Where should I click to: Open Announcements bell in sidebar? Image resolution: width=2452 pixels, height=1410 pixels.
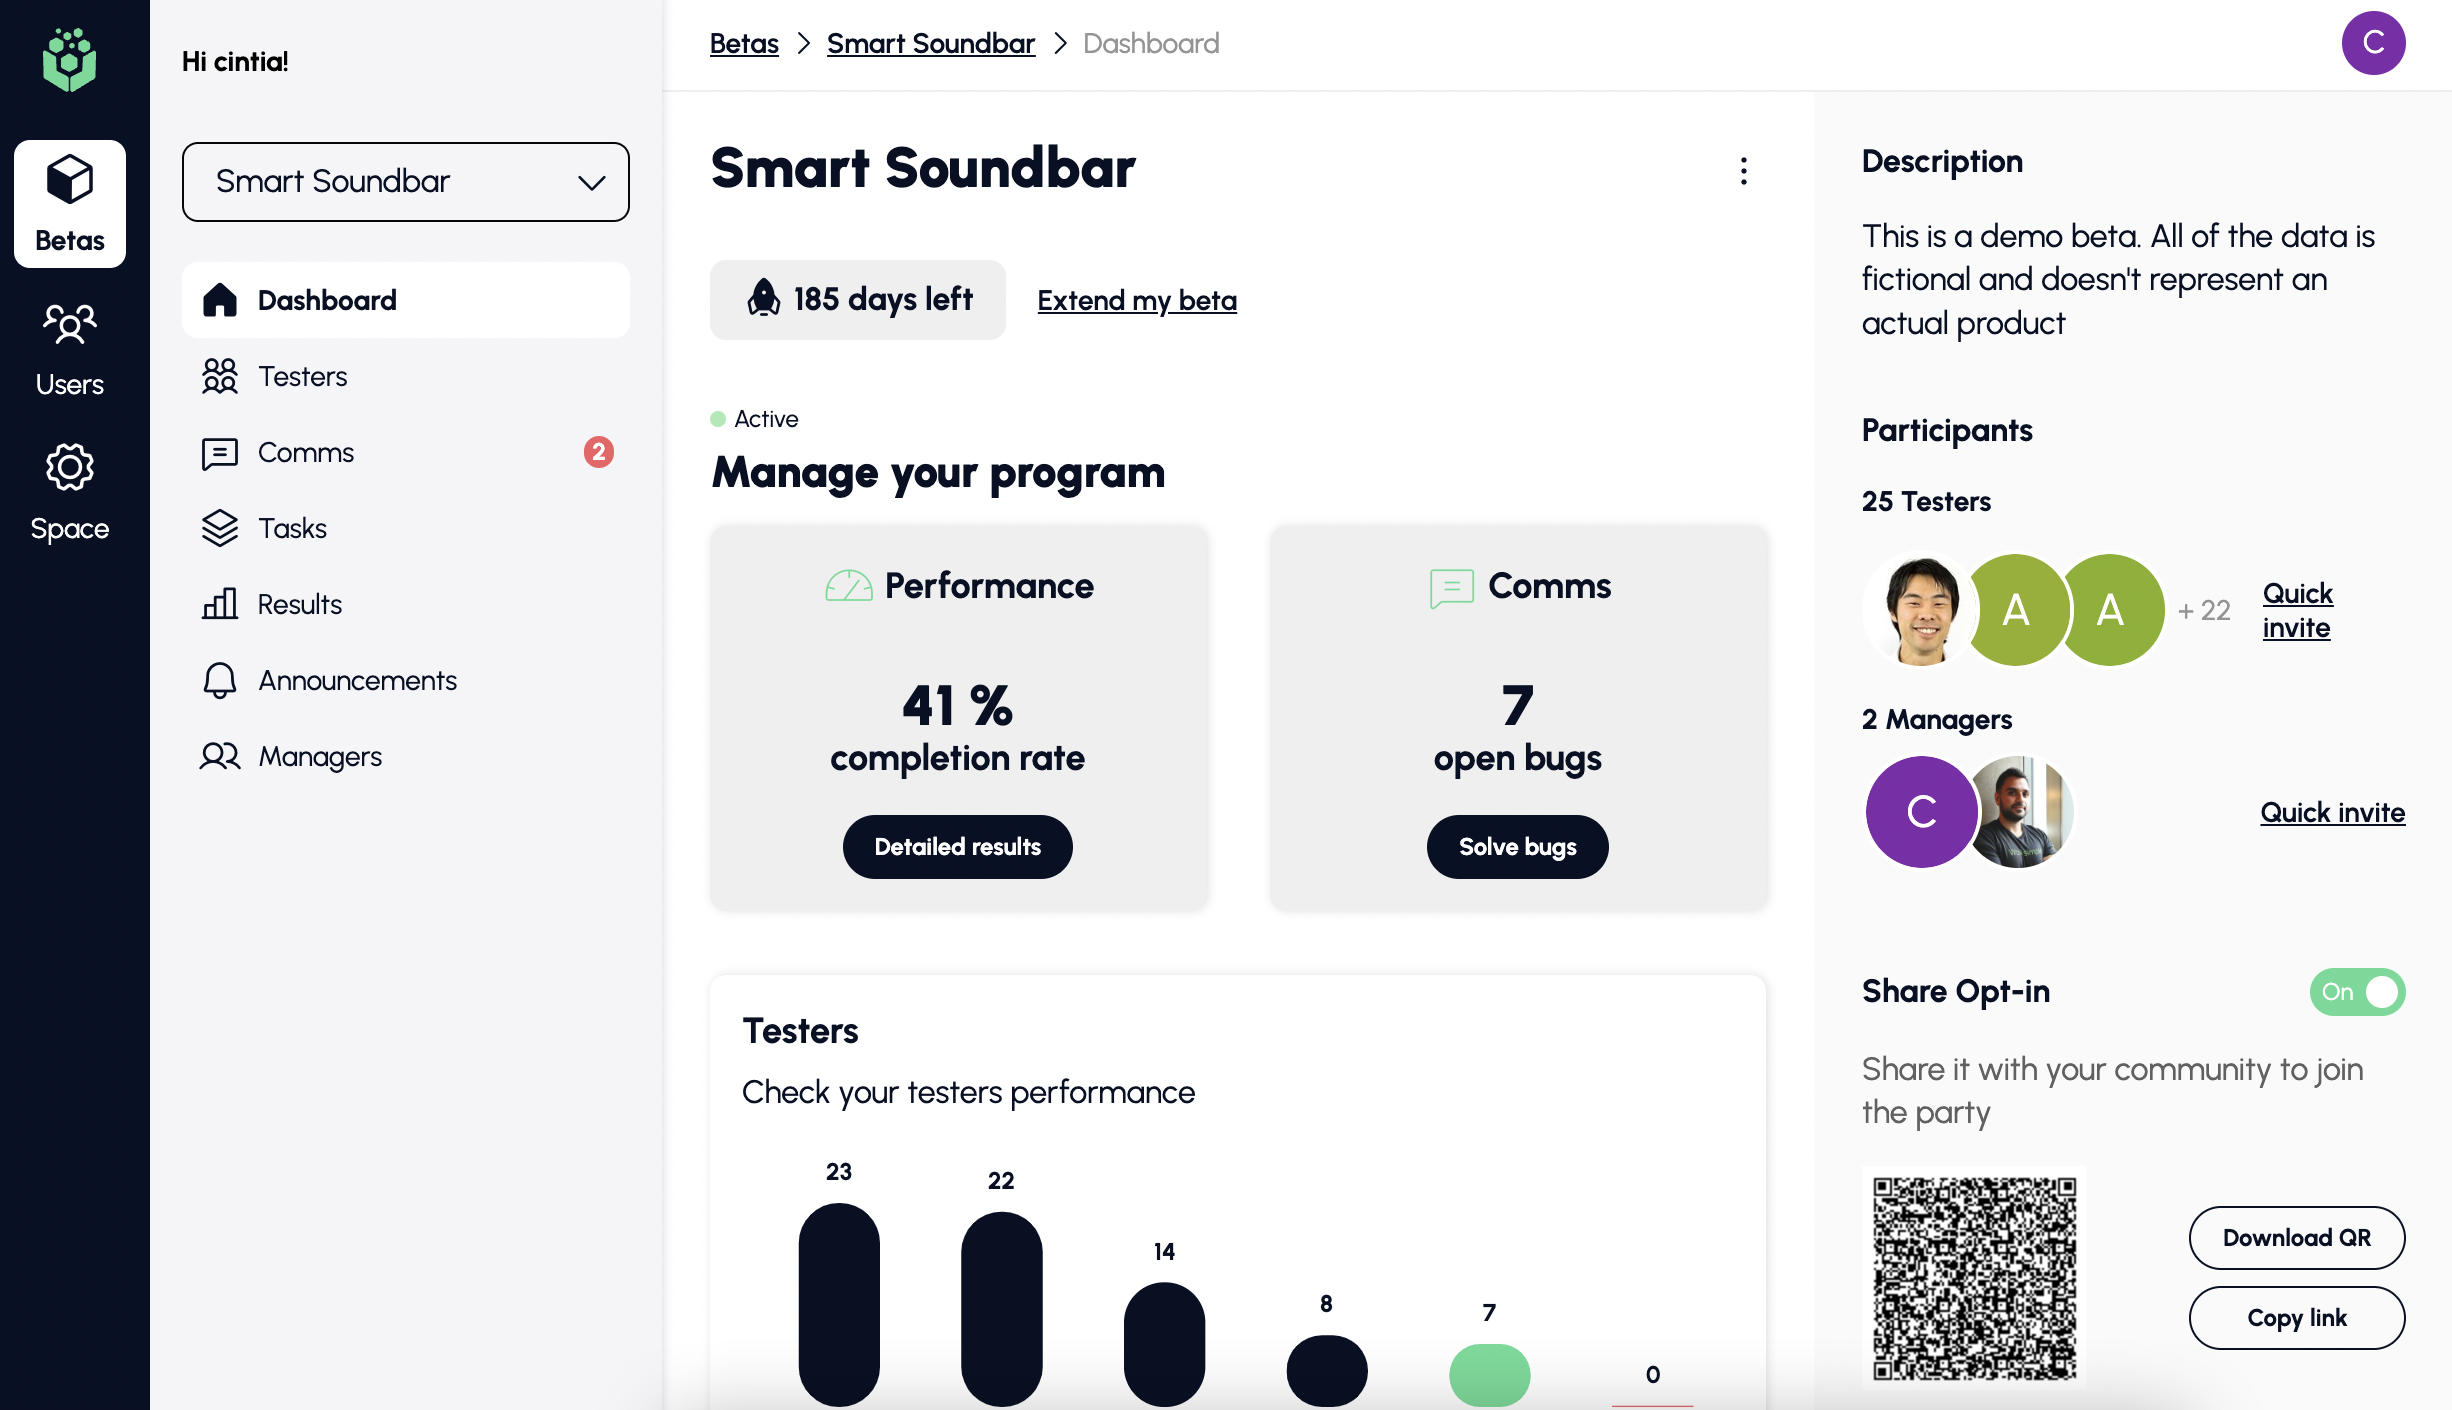[x=219, y=680]
